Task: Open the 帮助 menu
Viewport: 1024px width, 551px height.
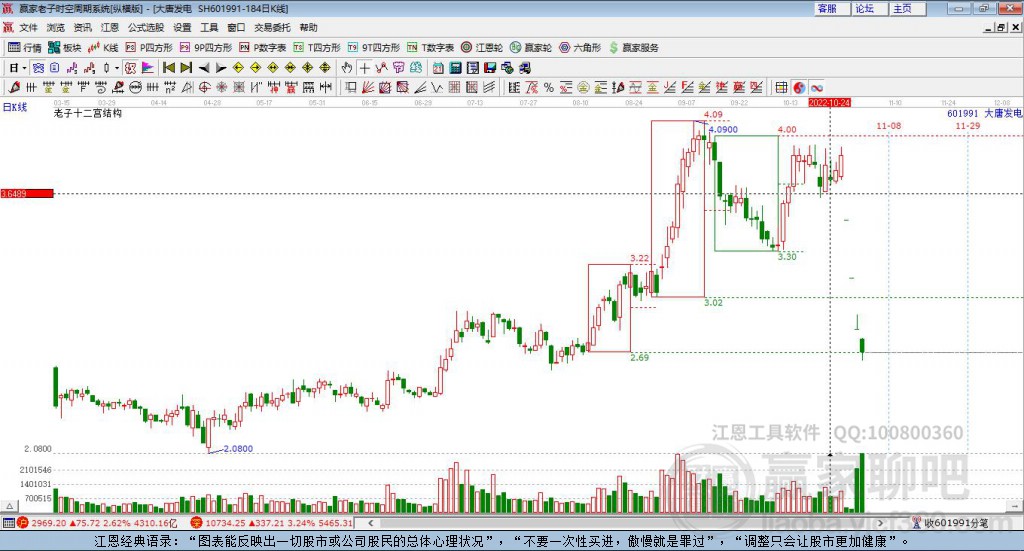Action: pyautogui.click(x=308, y=27)
